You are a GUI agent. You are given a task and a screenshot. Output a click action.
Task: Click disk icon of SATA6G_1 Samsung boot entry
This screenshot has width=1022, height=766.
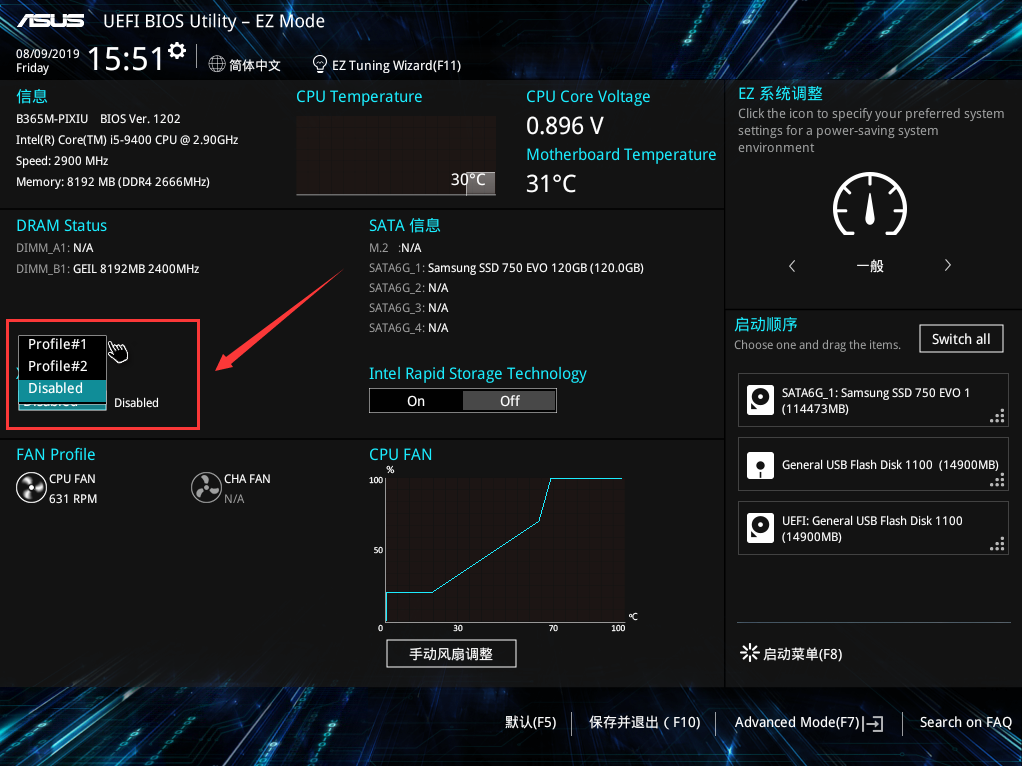pos(760,400)
